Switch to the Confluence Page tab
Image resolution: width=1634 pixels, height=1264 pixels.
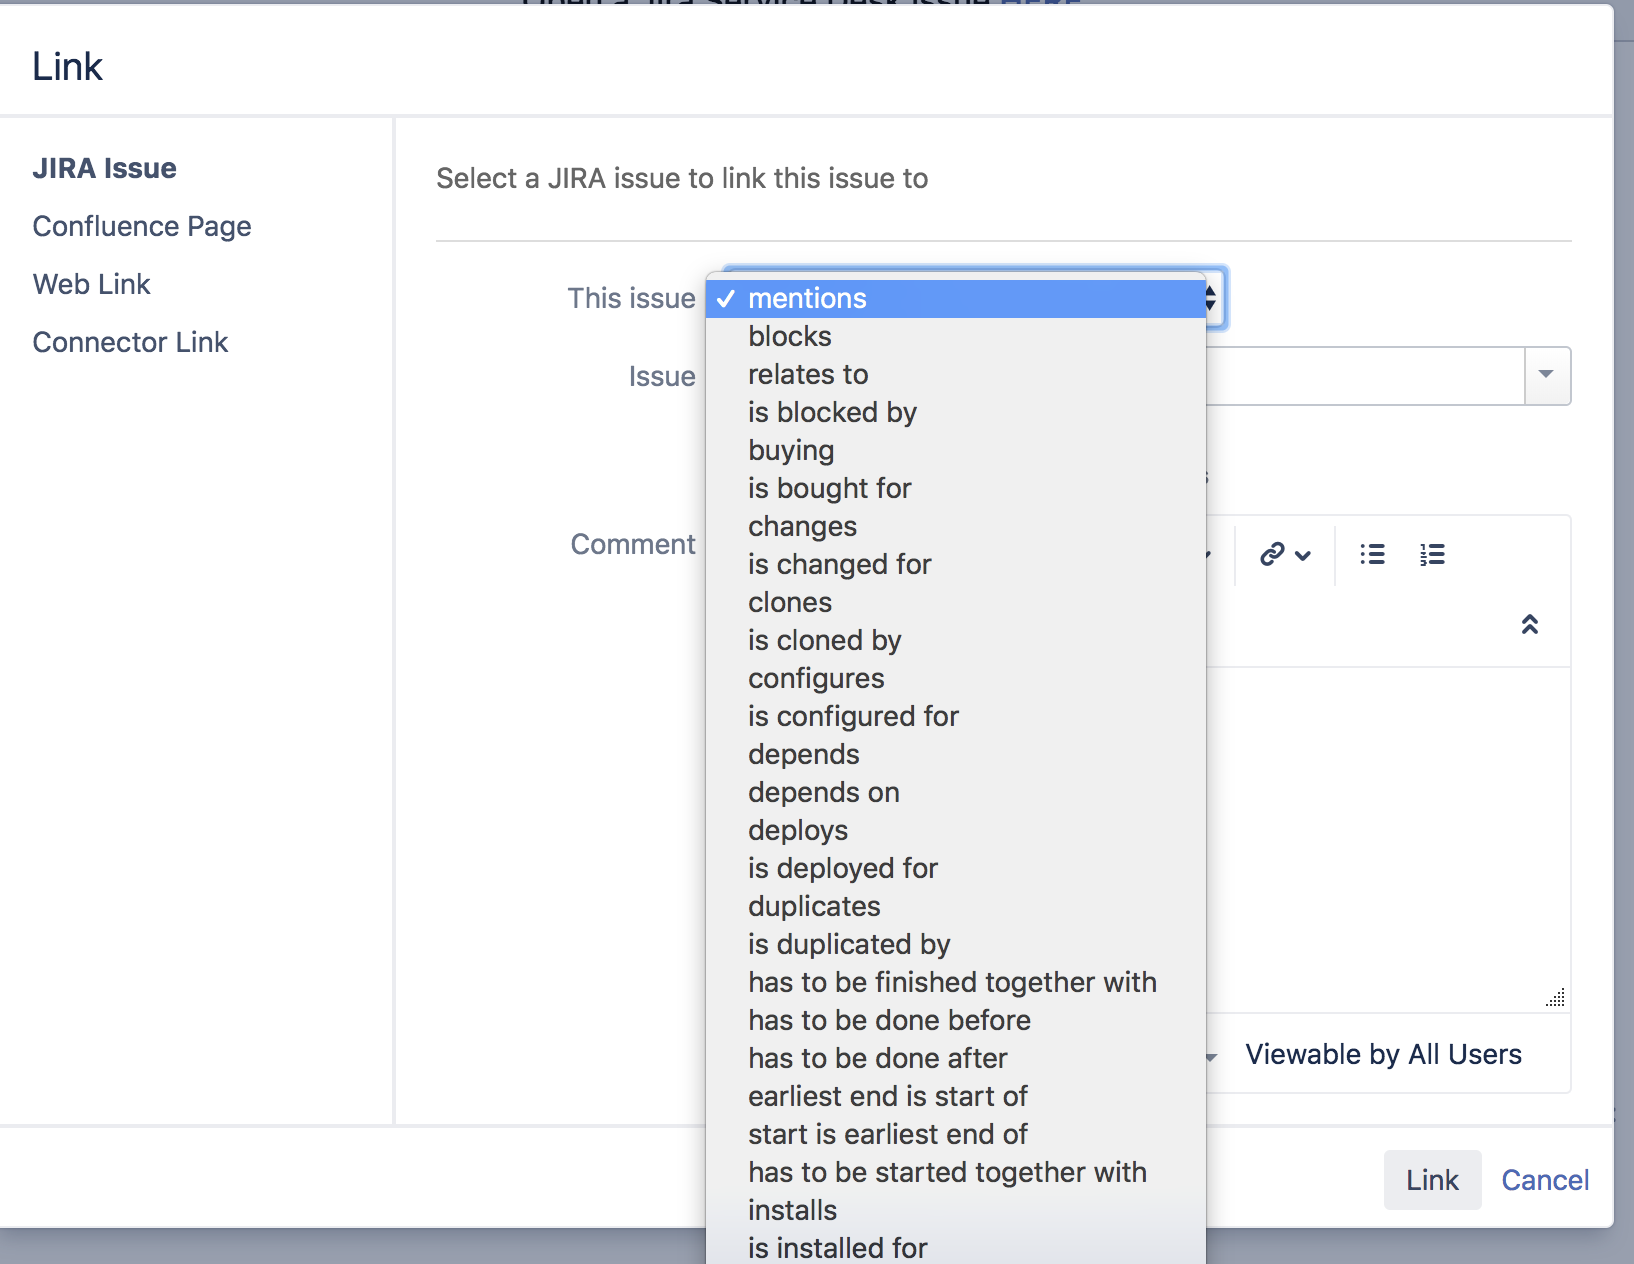142,226
